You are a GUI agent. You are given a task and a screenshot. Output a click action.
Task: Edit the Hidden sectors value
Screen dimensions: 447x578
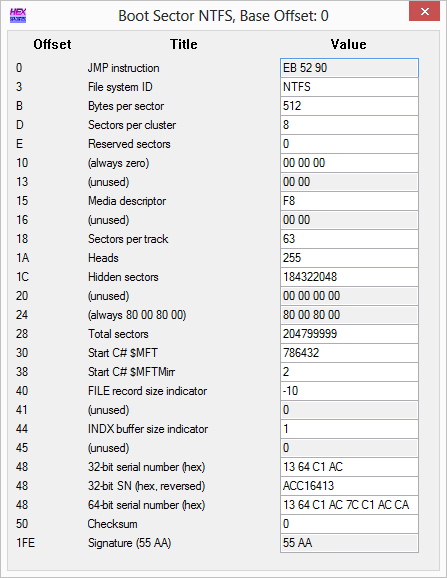(x=349, y=277)
